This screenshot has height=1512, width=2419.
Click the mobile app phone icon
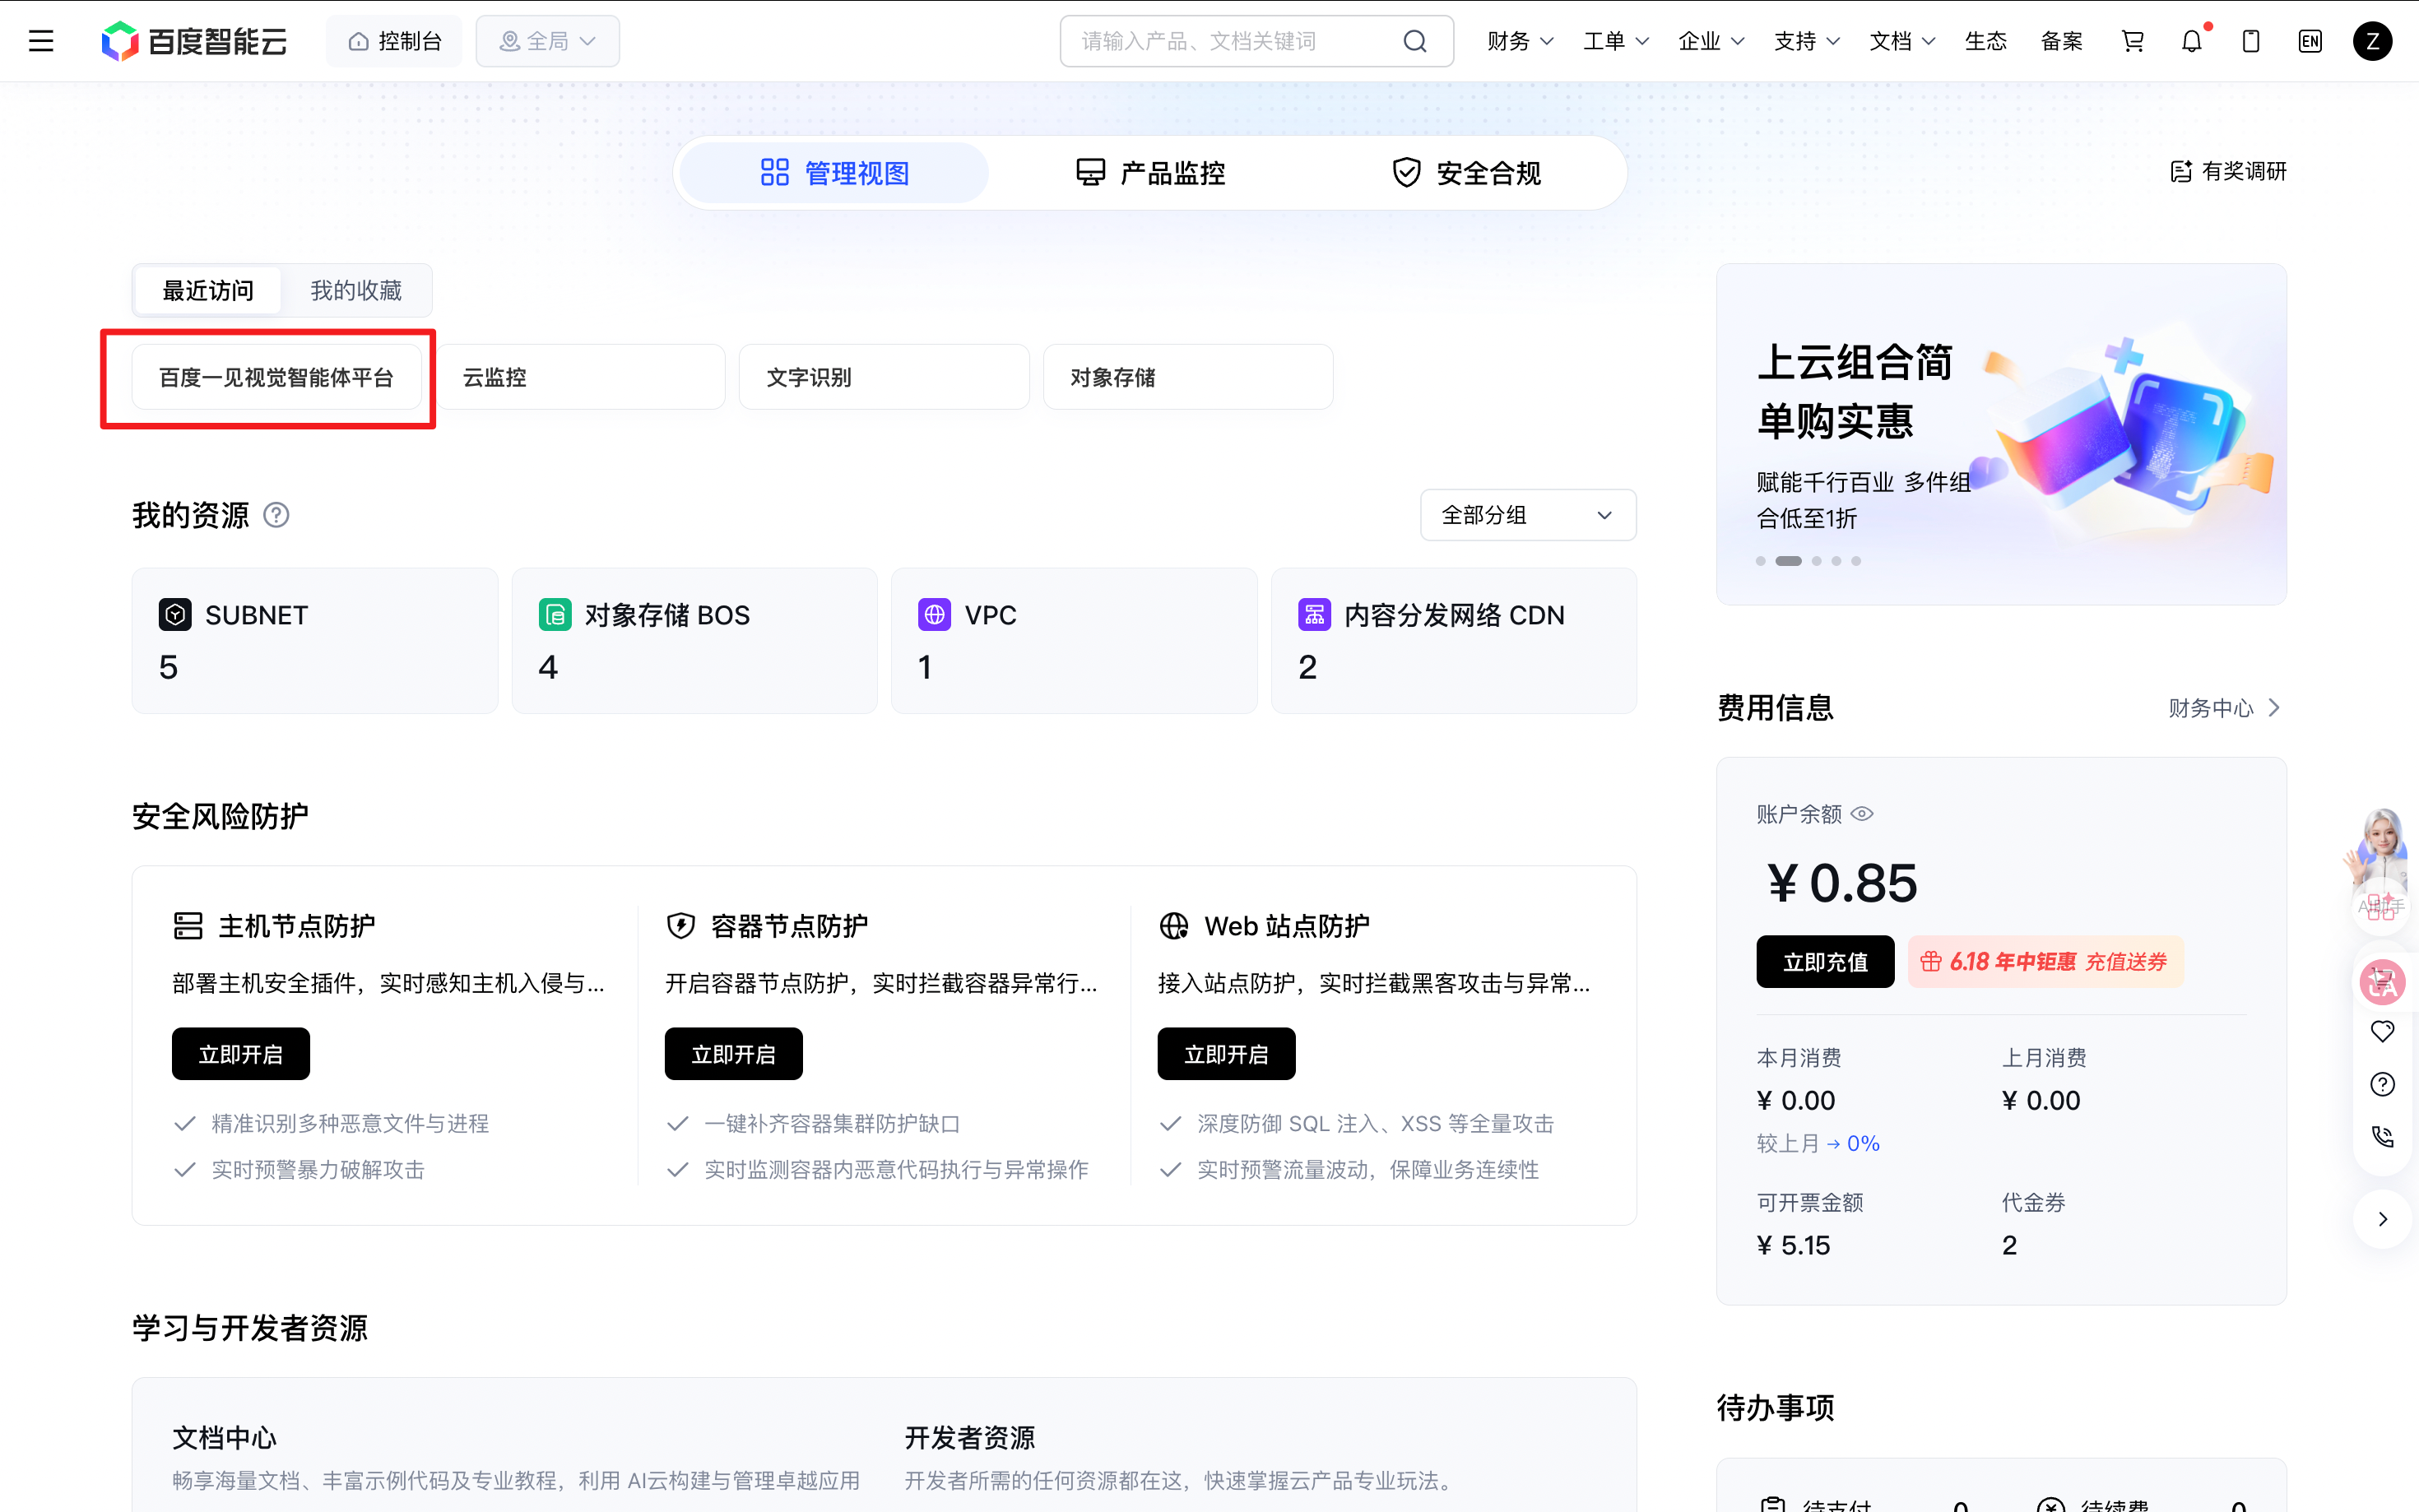[2251, 41]
